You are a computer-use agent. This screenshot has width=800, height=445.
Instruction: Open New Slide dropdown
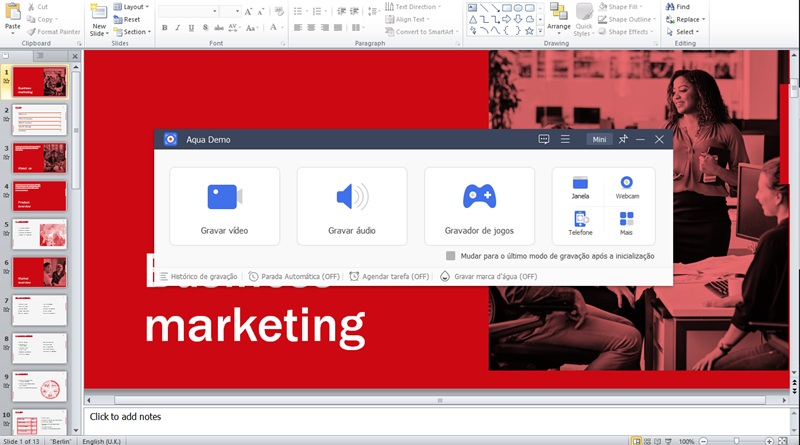[x=99, y=30]
